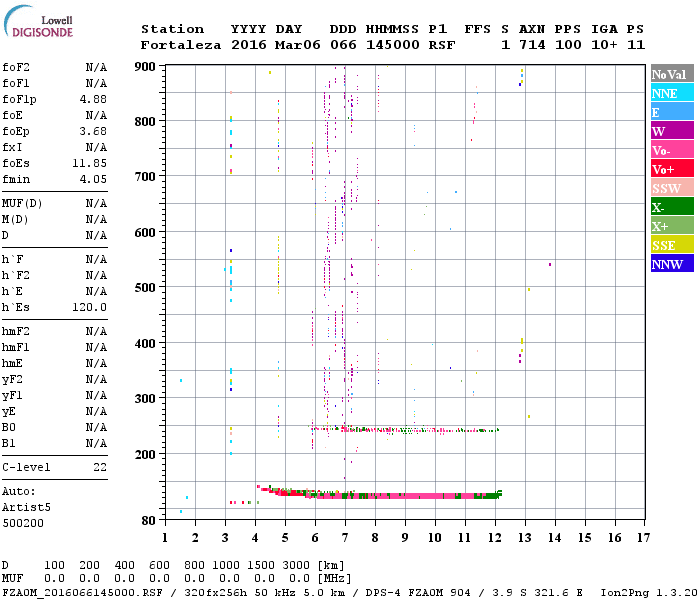Select the Vo+ red legend swatch
700x600 pixels.
point(672,169)
